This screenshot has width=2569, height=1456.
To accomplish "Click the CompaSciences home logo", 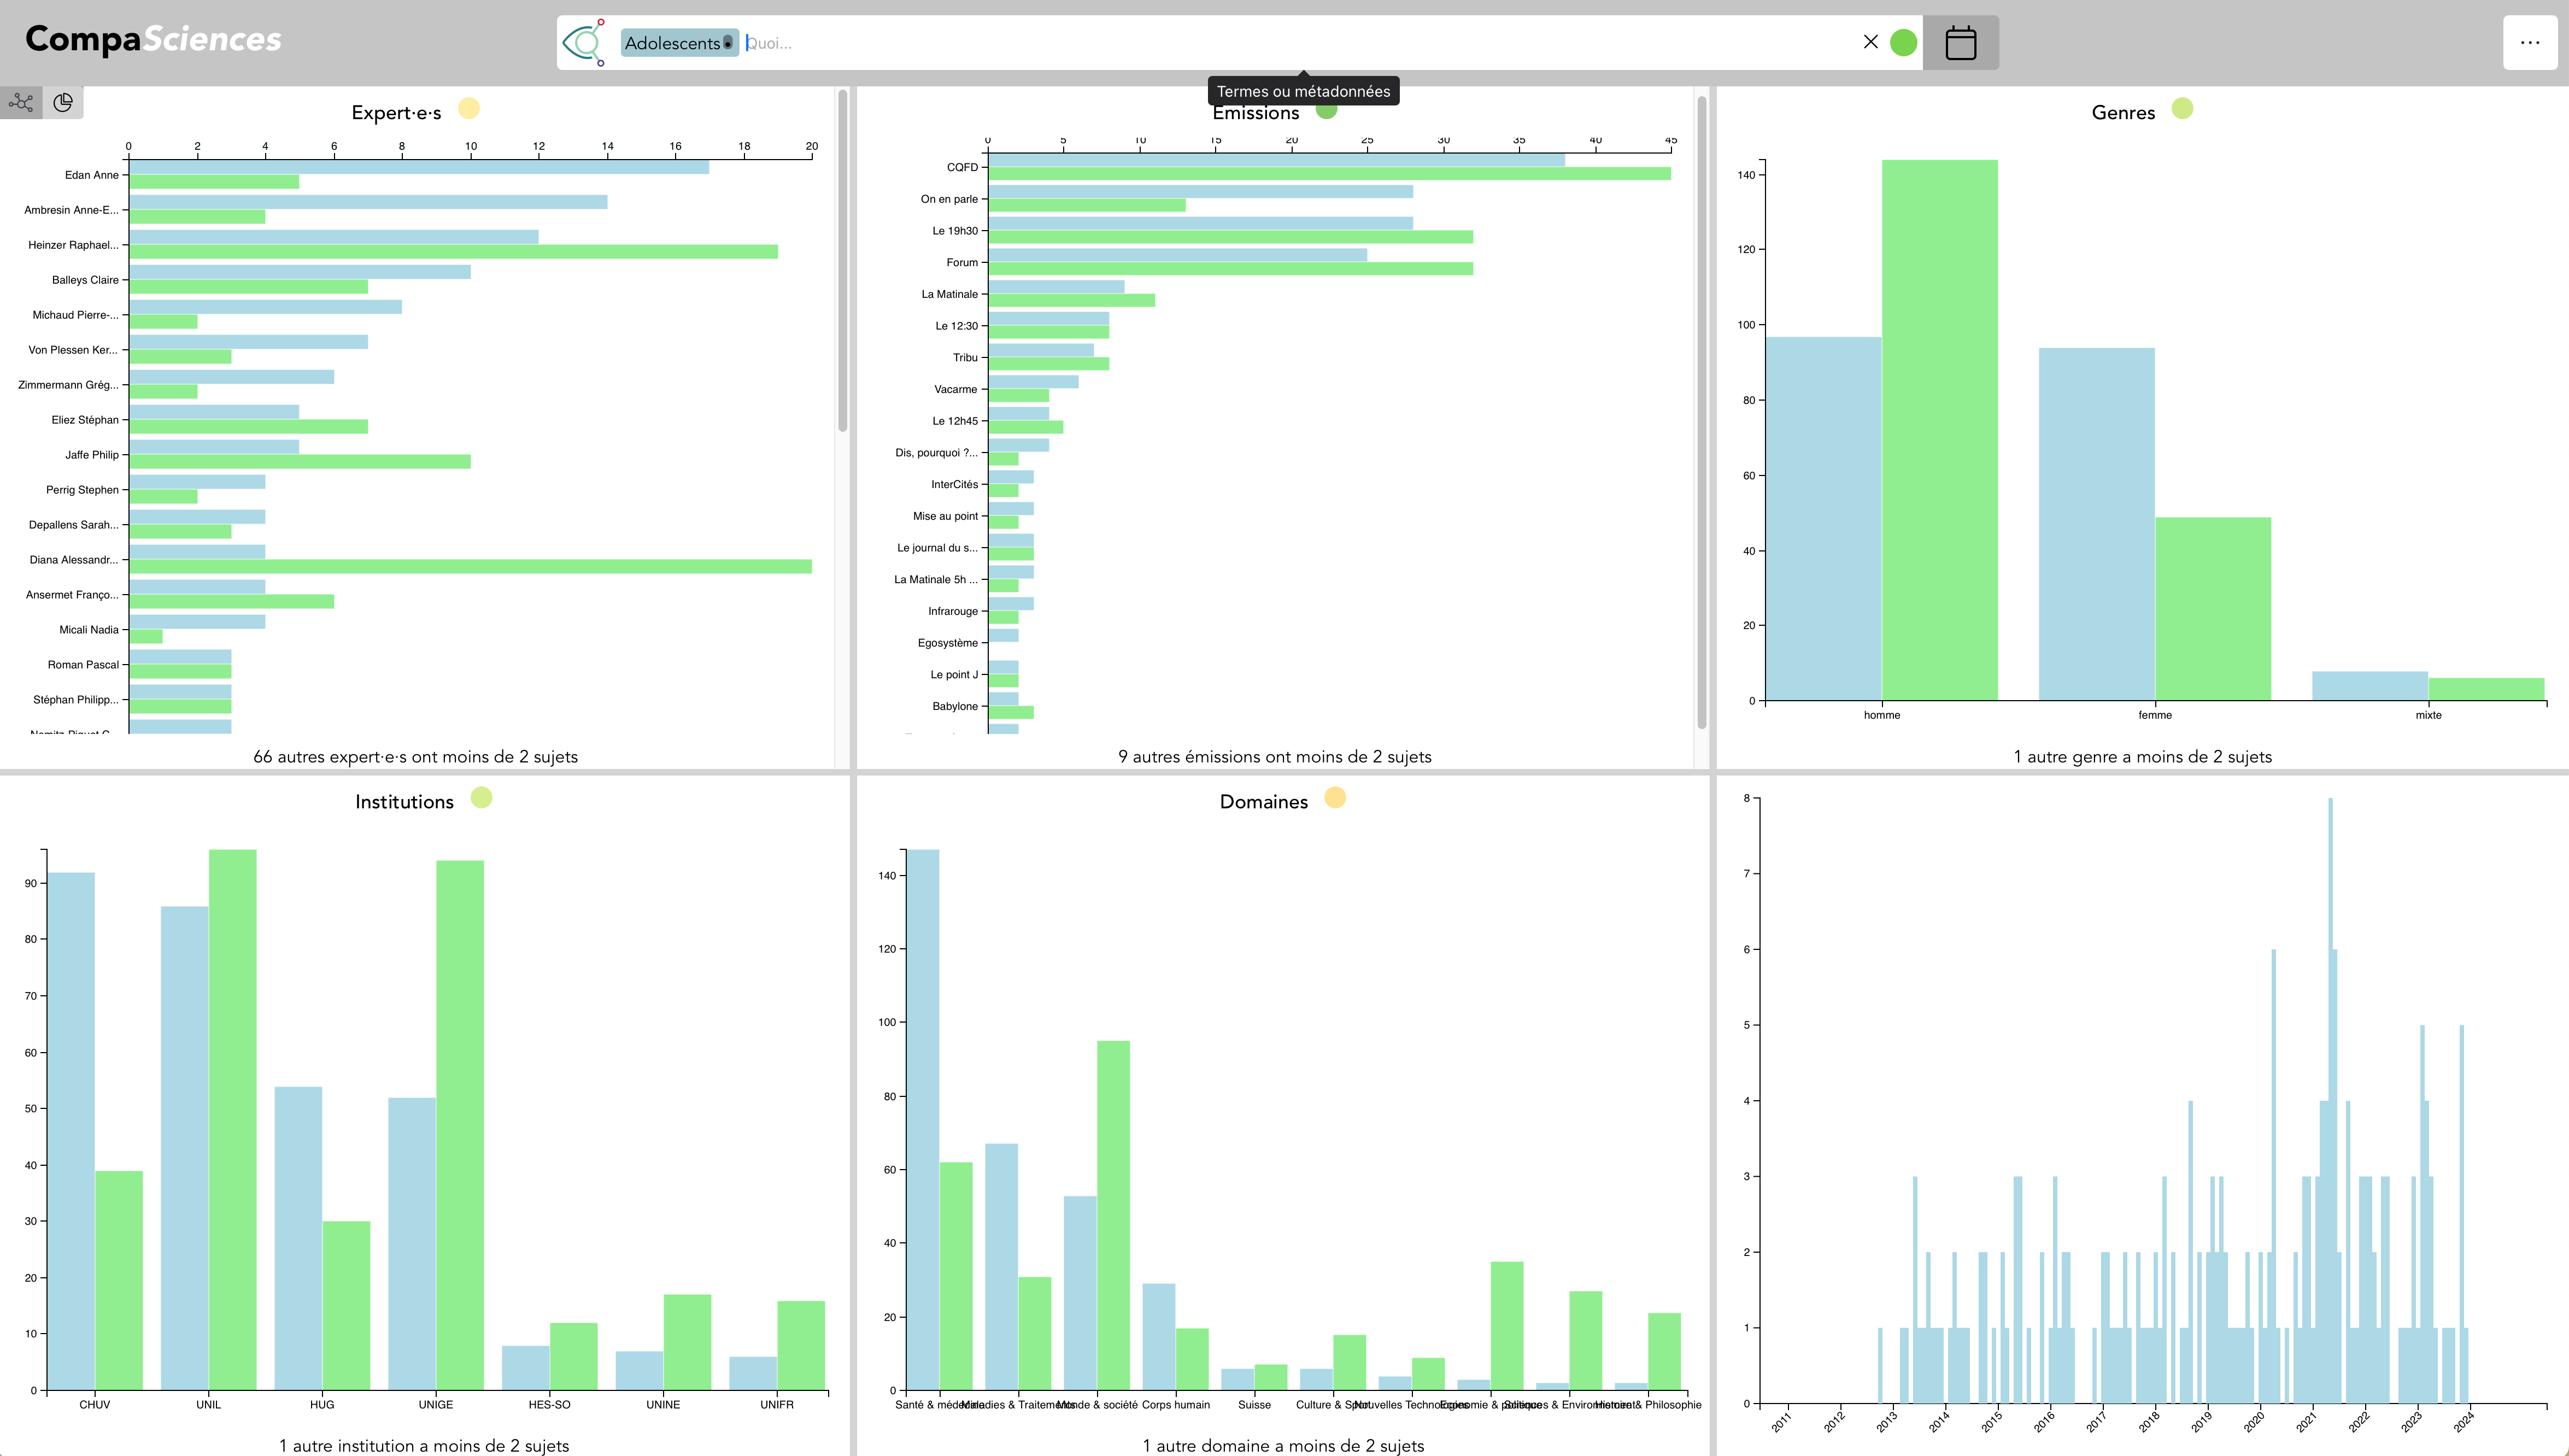I will (153, 39).
